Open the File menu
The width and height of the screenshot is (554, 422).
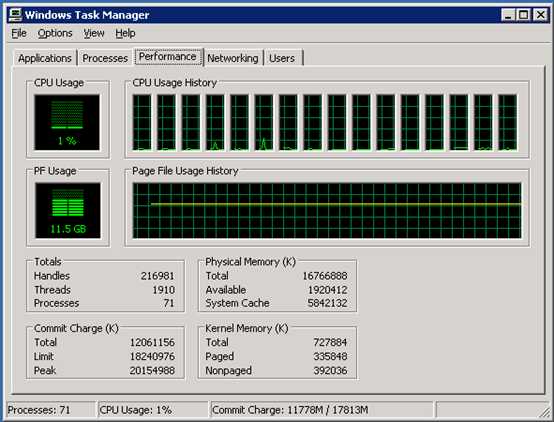(x=19, y=33)
